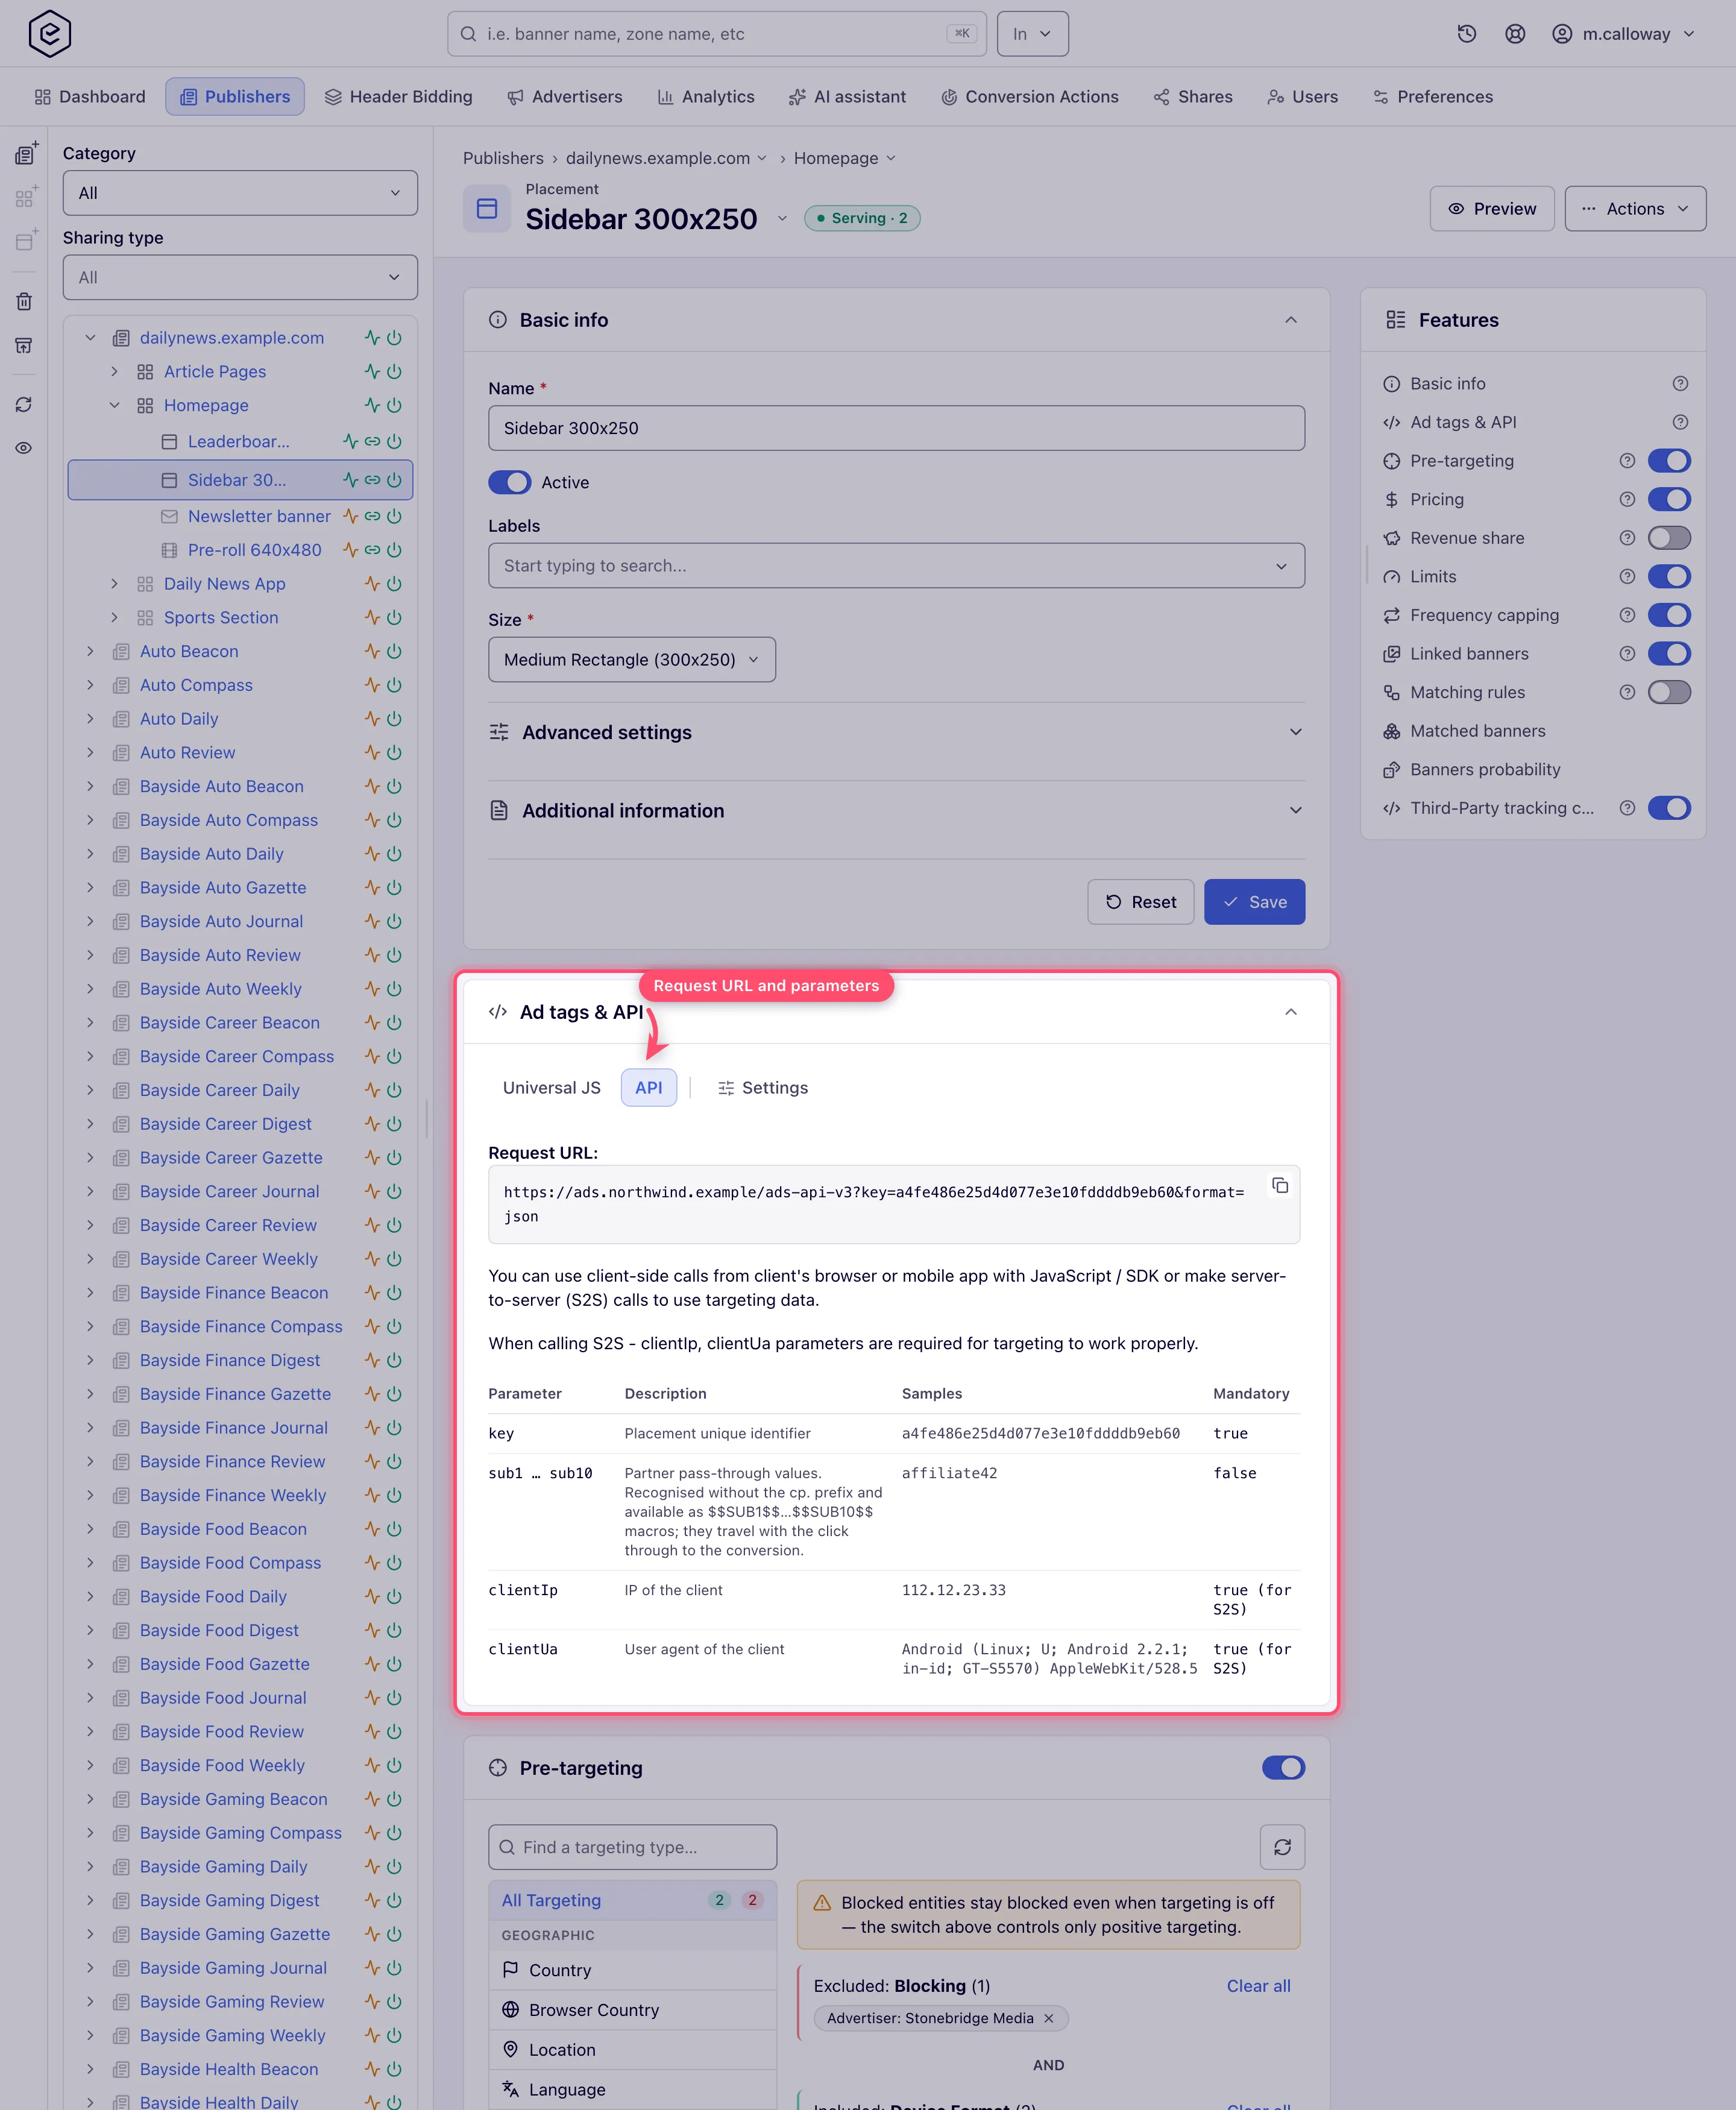
Task: Click the global search field
Action: 716,33
